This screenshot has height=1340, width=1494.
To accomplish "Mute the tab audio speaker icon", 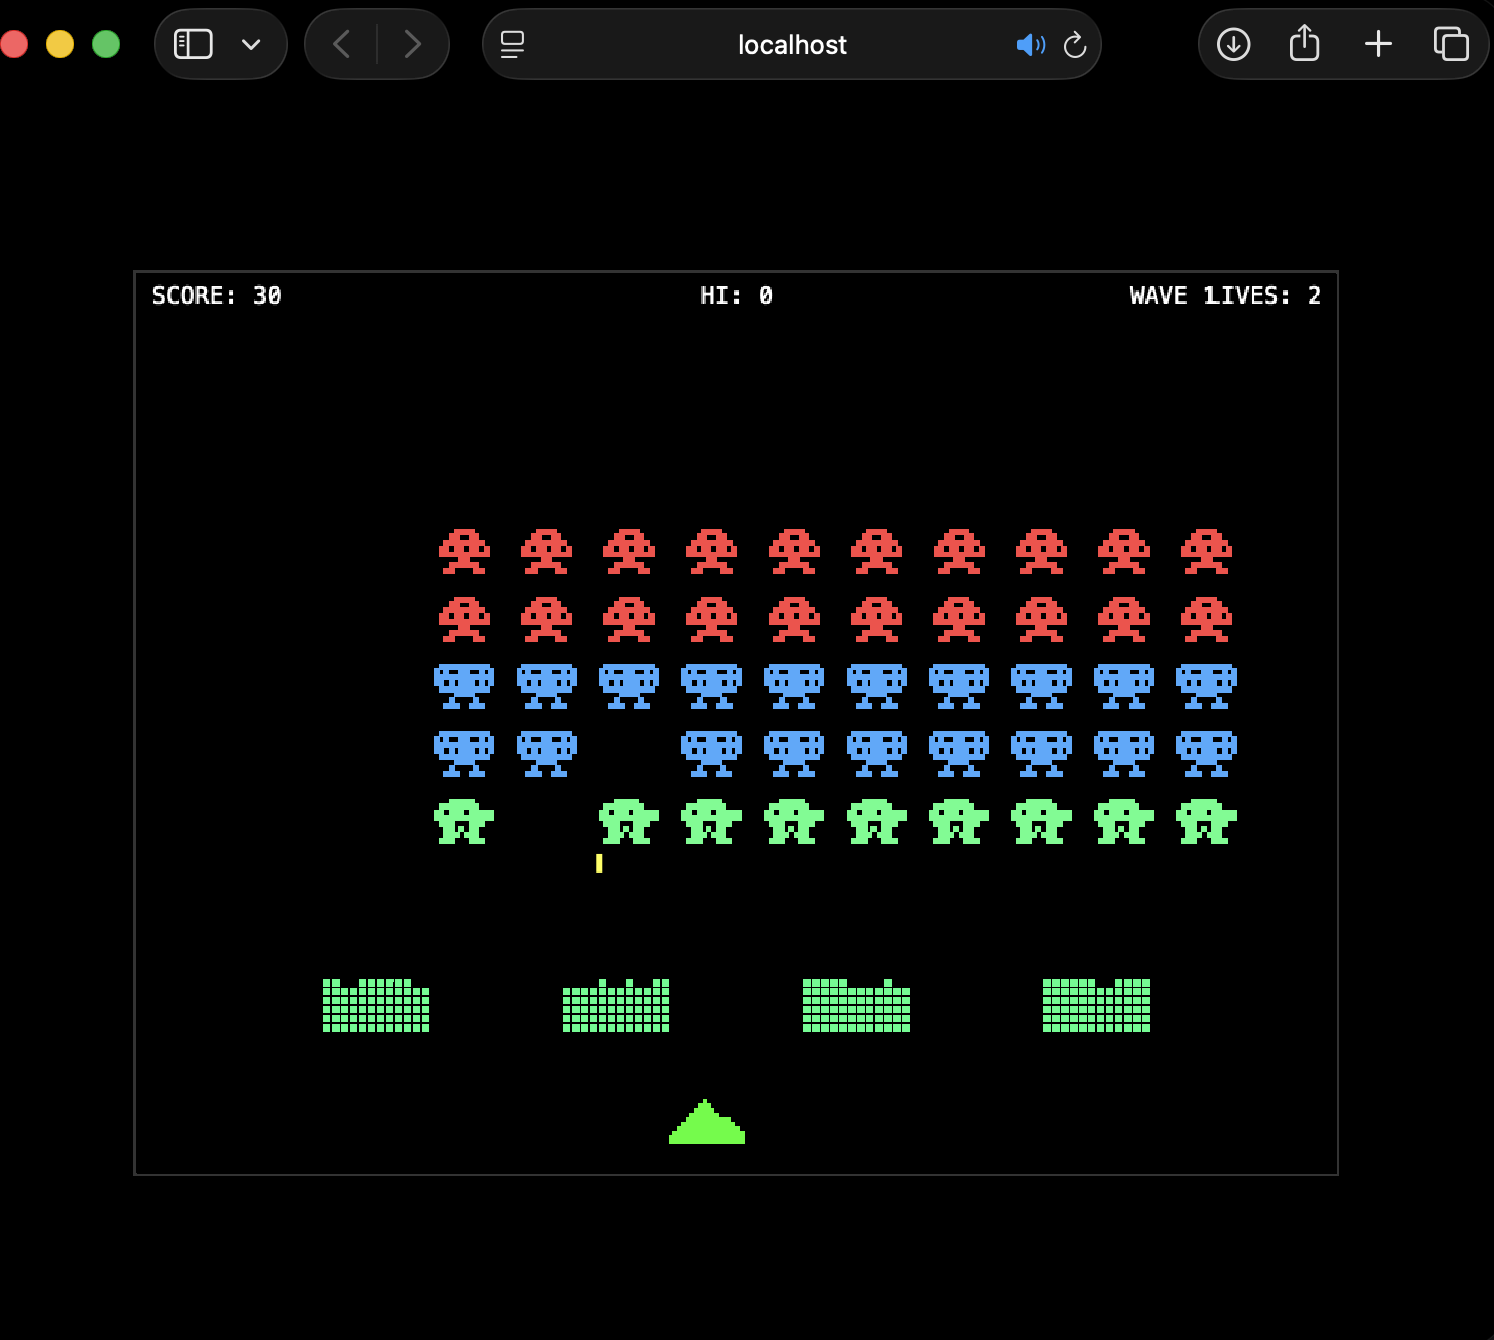I will tap(1030, 45).
